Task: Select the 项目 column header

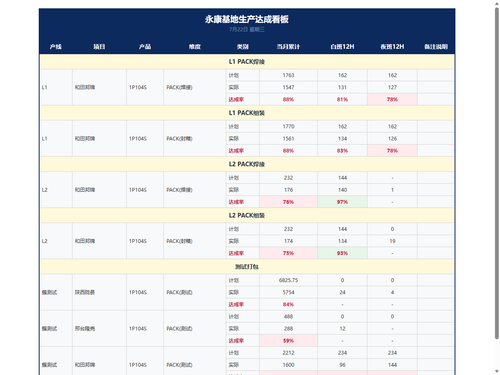Action: coord(99,47)
